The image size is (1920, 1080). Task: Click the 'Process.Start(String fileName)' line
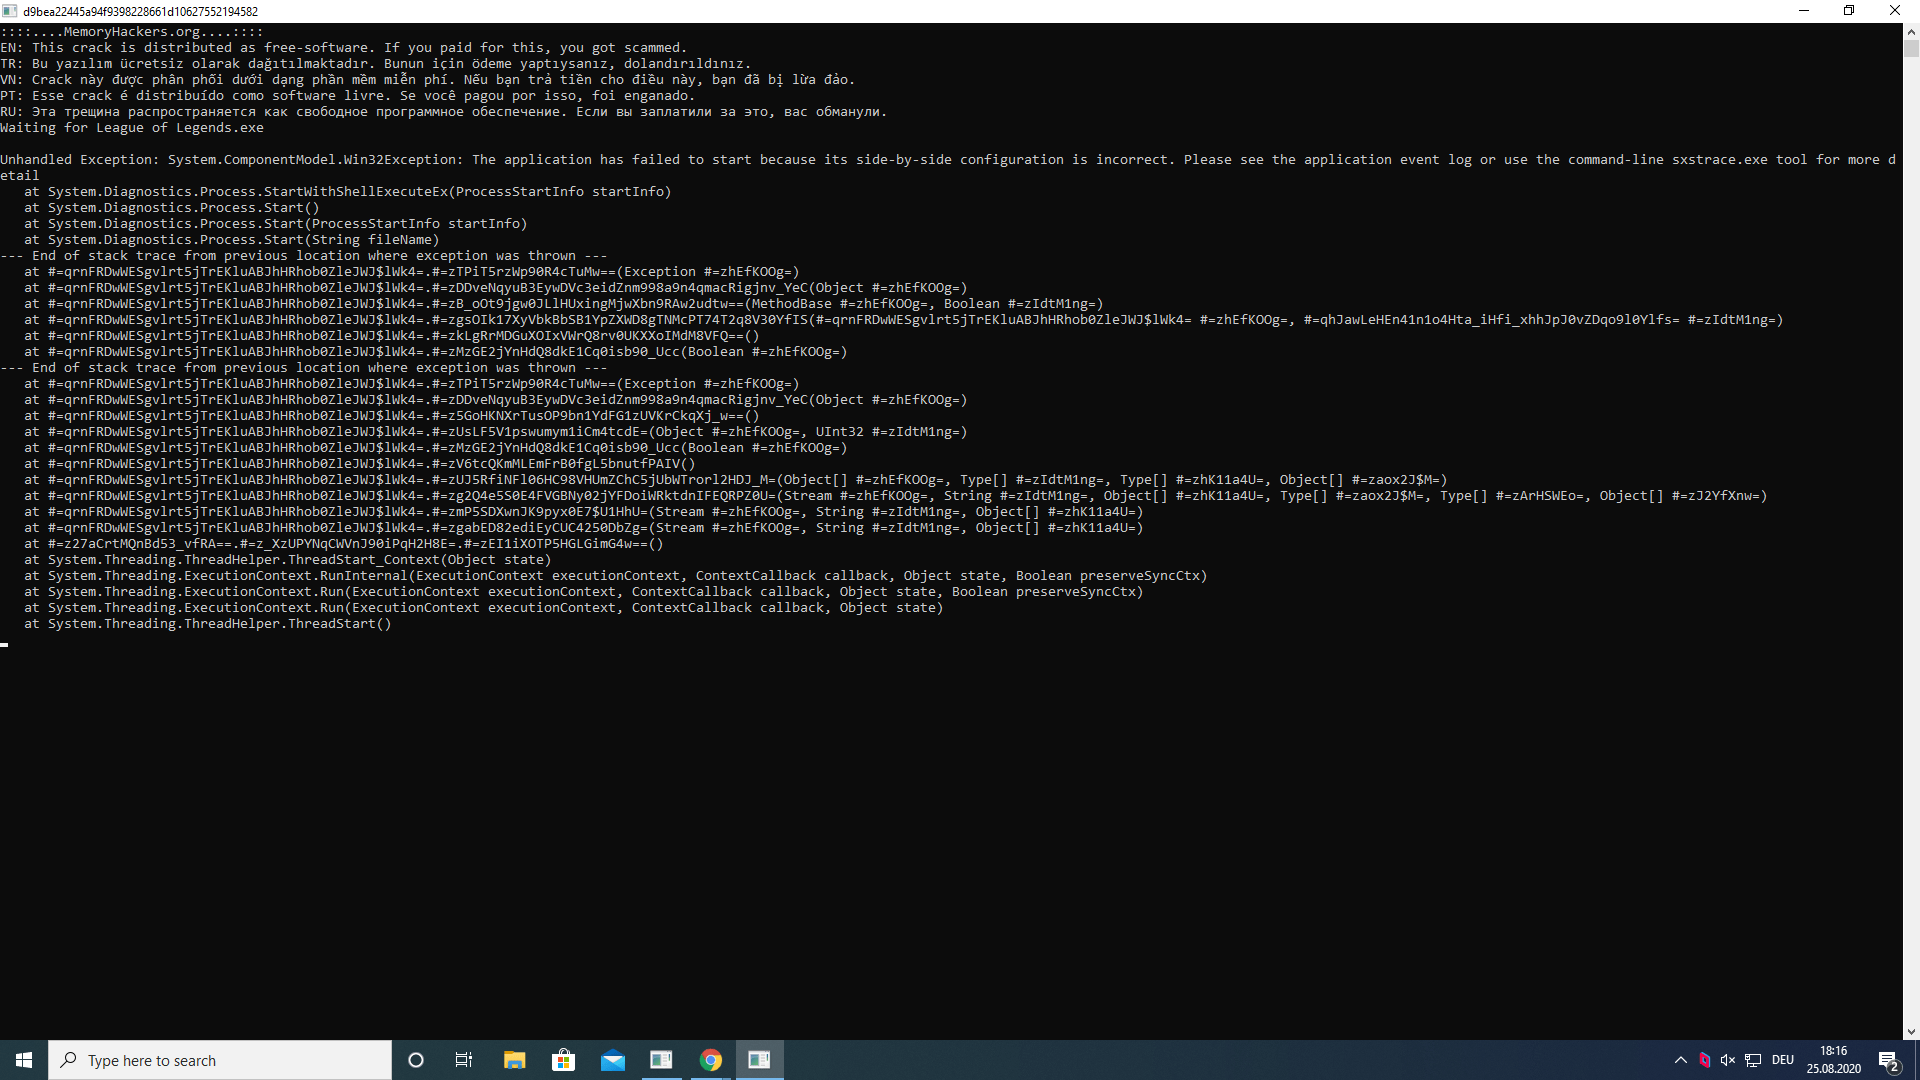(232, 240)
